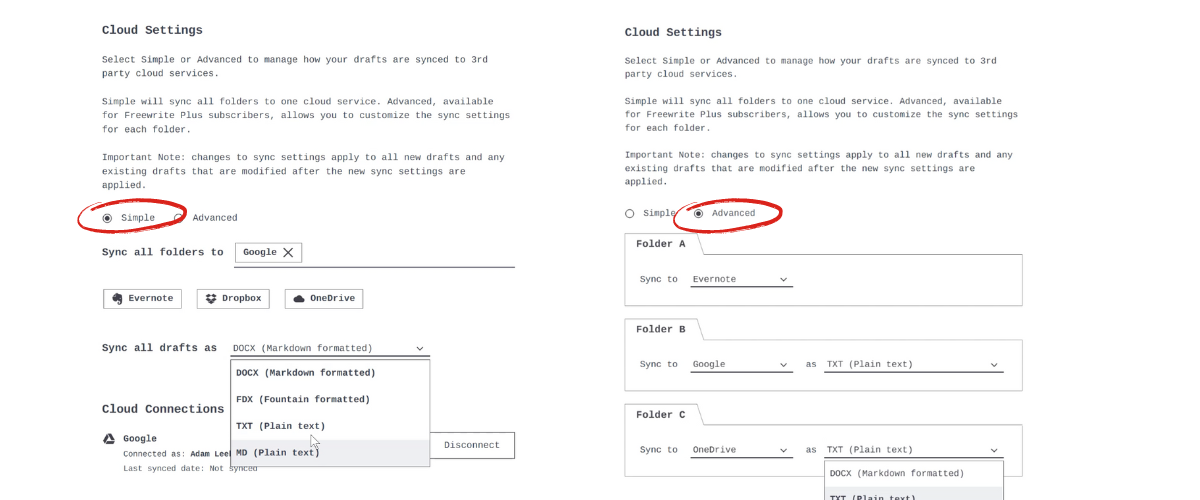Screen dimensions: 1200x500
Task: Select the Simple radio button in left panel
Action: 107,218
